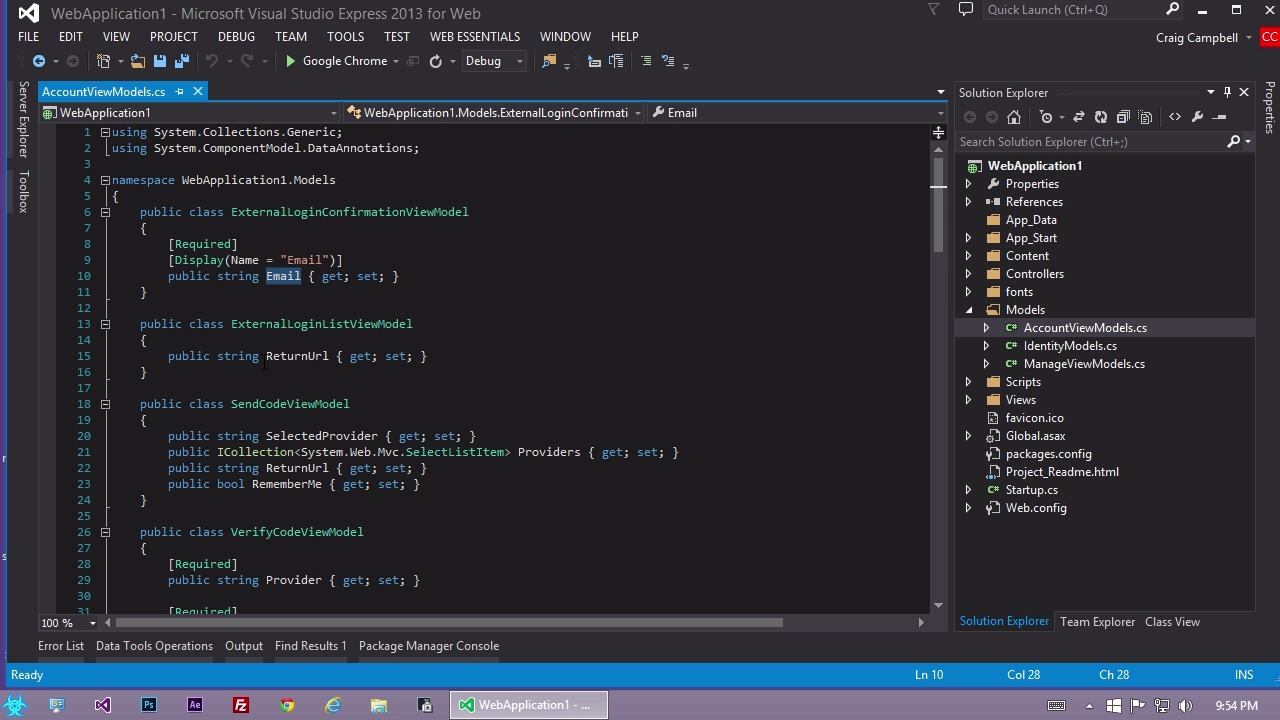Collapse the Models folder

coord(968,310)
